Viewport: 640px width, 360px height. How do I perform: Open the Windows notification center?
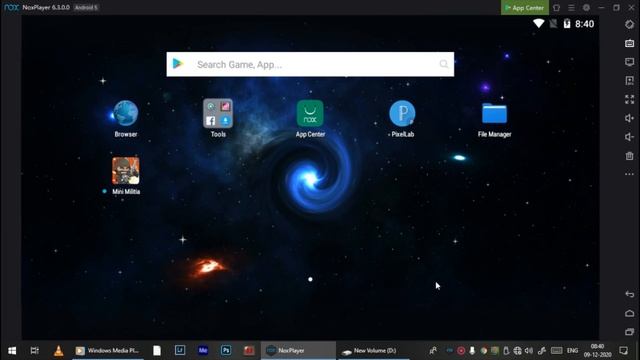point(623,351)
